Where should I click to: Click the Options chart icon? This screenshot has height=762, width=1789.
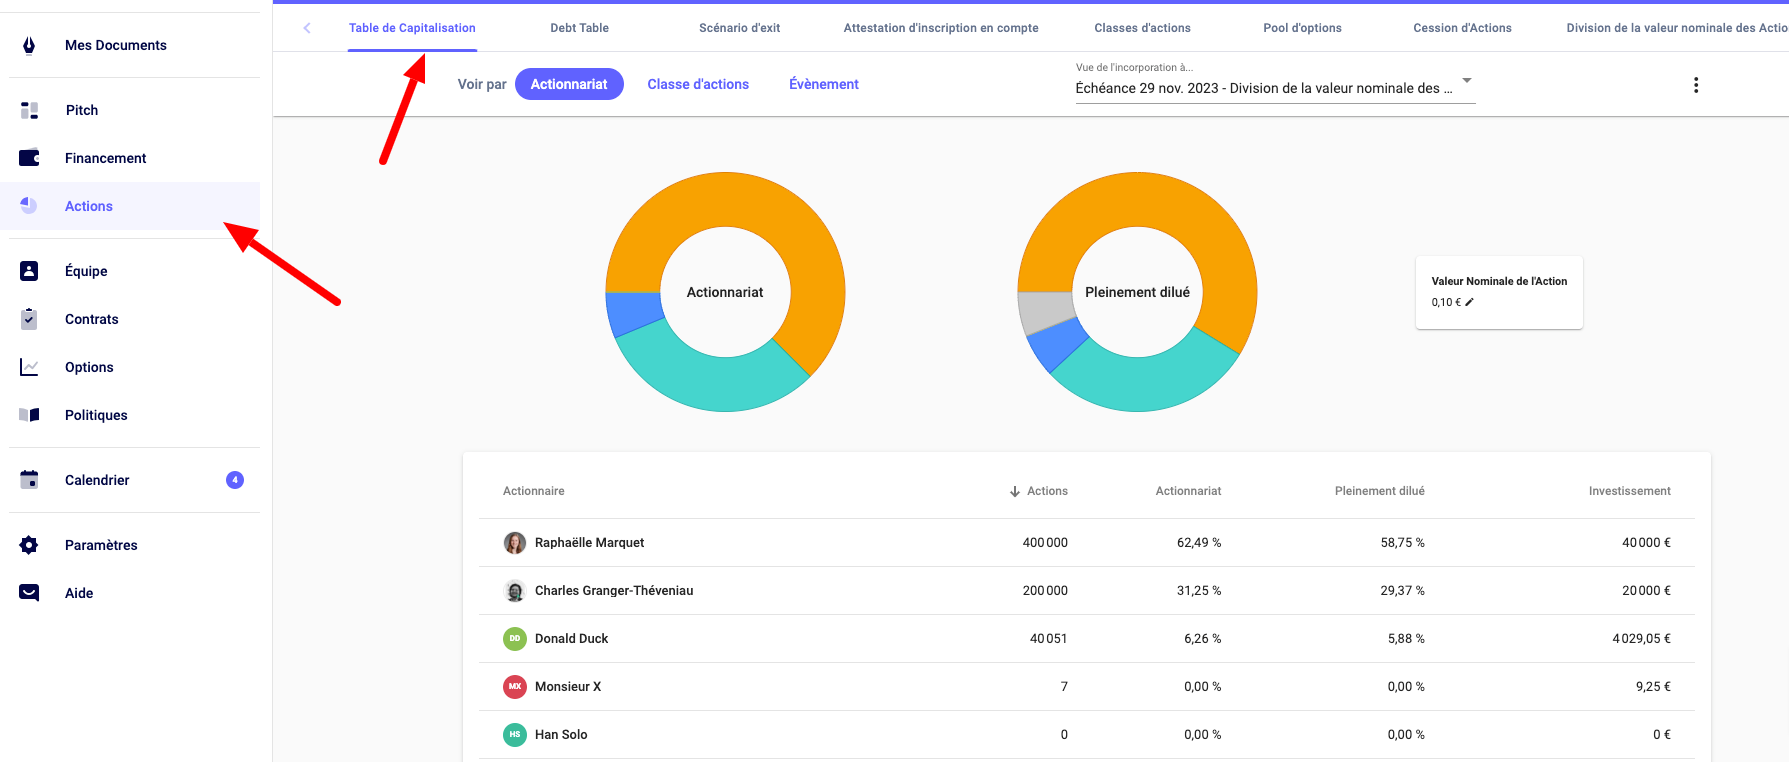click(29, 367)
